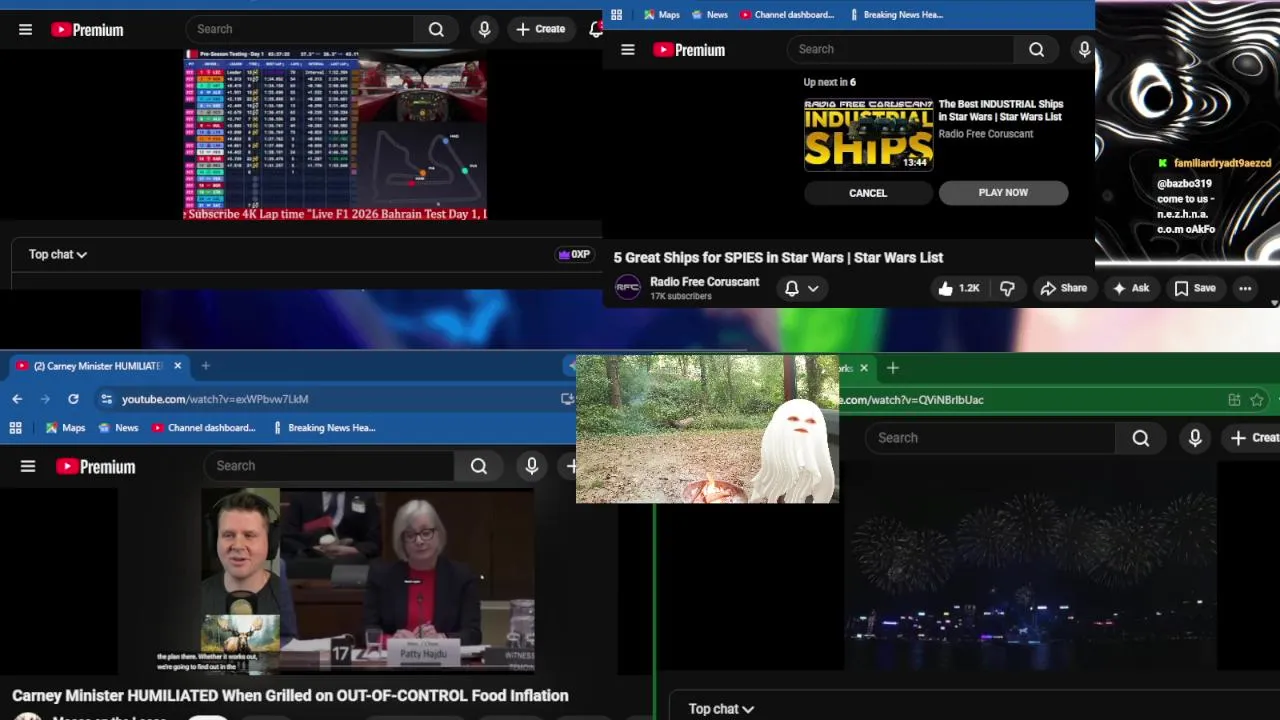The height and width of the screenshot is (720, 1280).
Task: Bookmark the page with the star icon
Action: click(1257, 400)
